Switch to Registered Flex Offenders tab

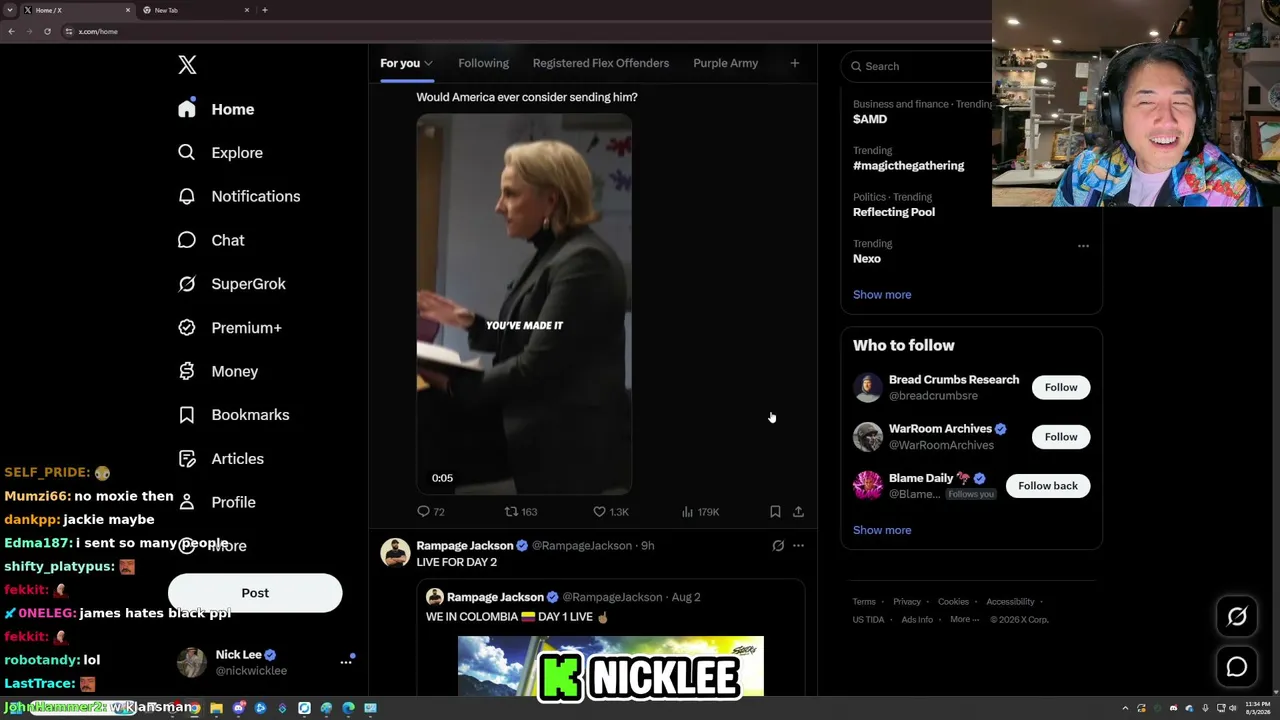pos(601,63)
